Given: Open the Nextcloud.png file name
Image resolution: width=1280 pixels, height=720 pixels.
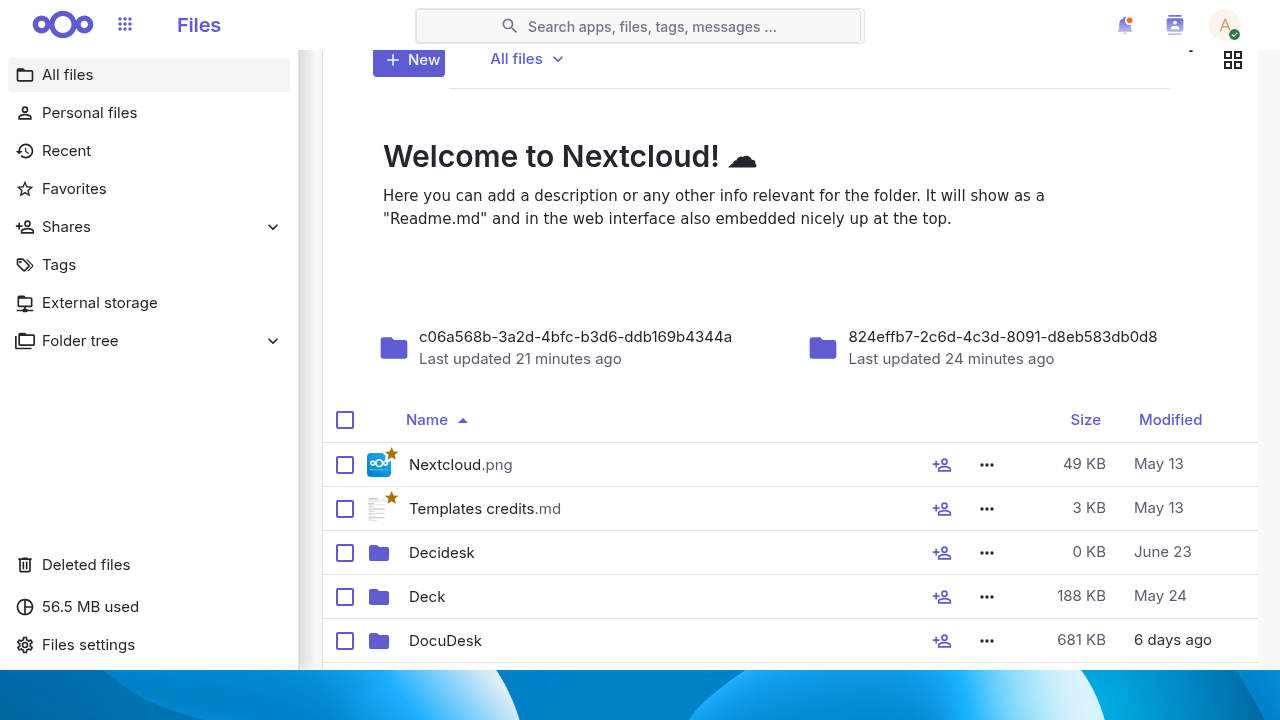Looking at the screenshot, I should [461, 465].
